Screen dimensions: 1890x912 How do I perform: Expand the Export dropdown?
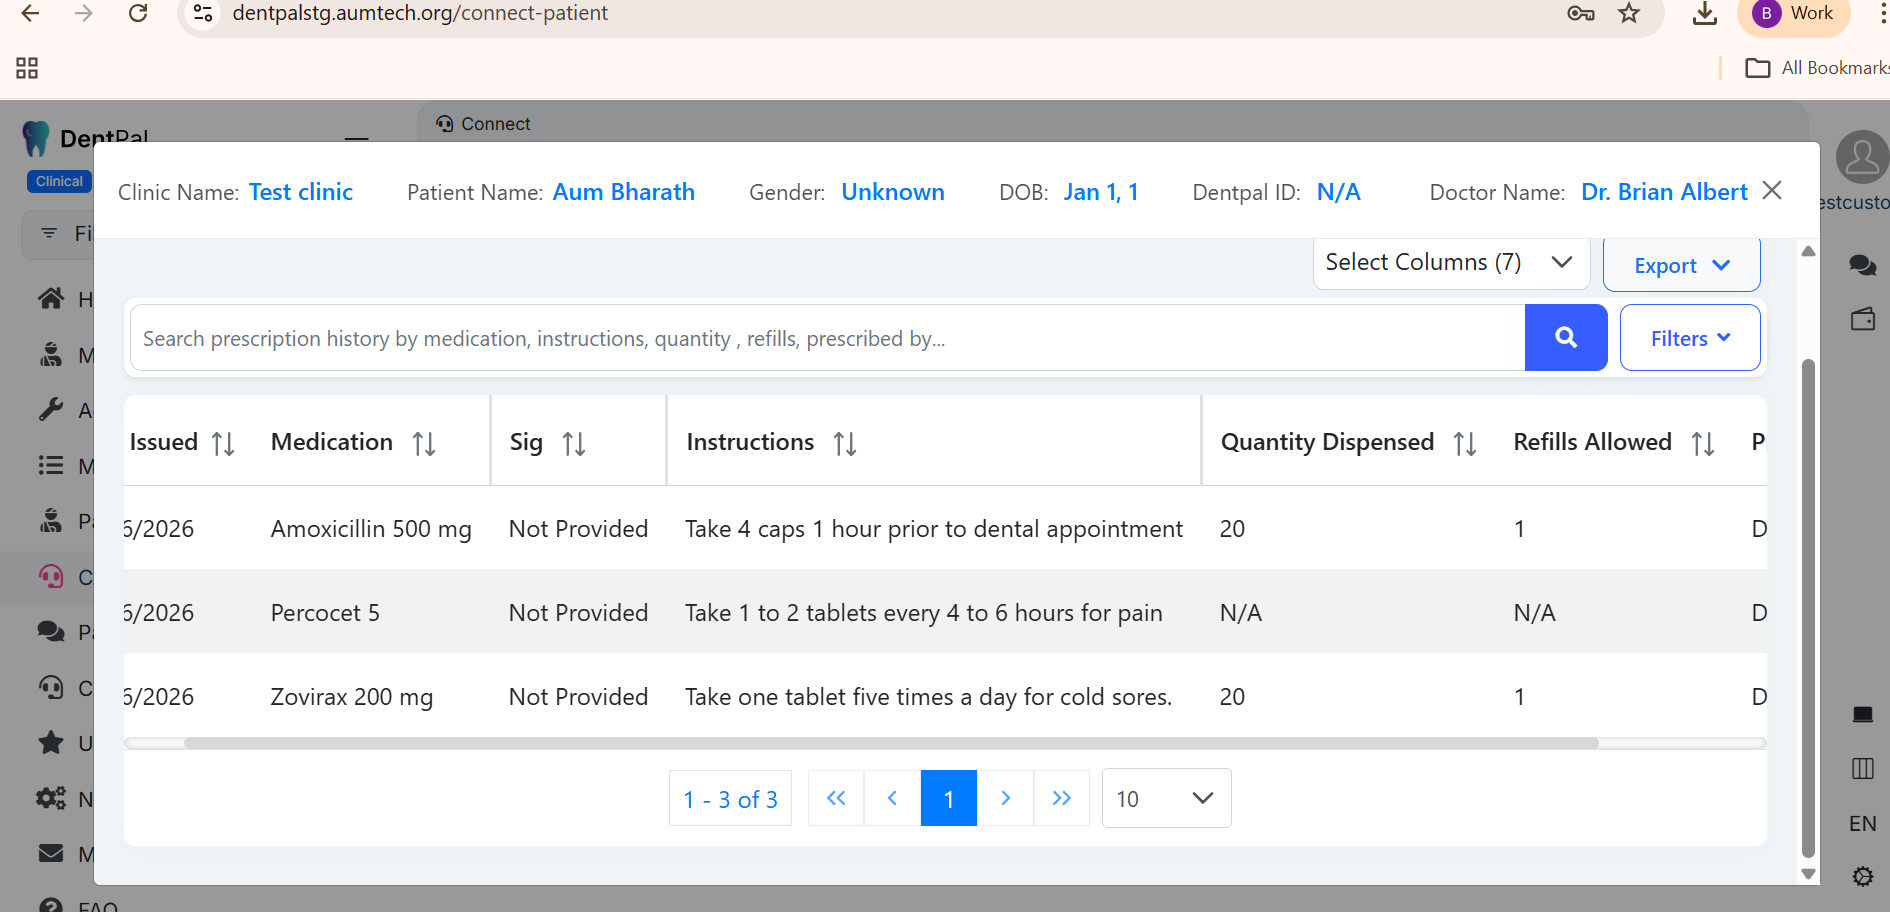1681,266
